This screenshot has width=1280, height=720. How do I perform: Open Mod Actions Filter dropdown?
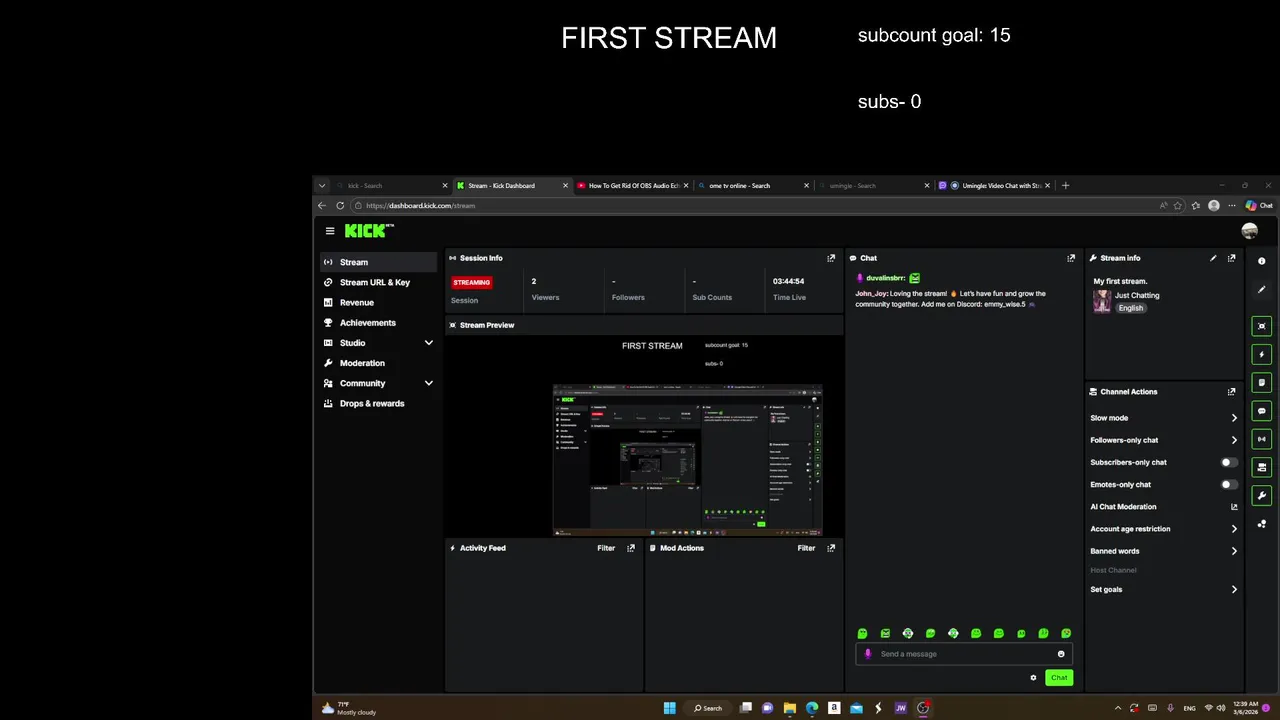click(806, 548)
